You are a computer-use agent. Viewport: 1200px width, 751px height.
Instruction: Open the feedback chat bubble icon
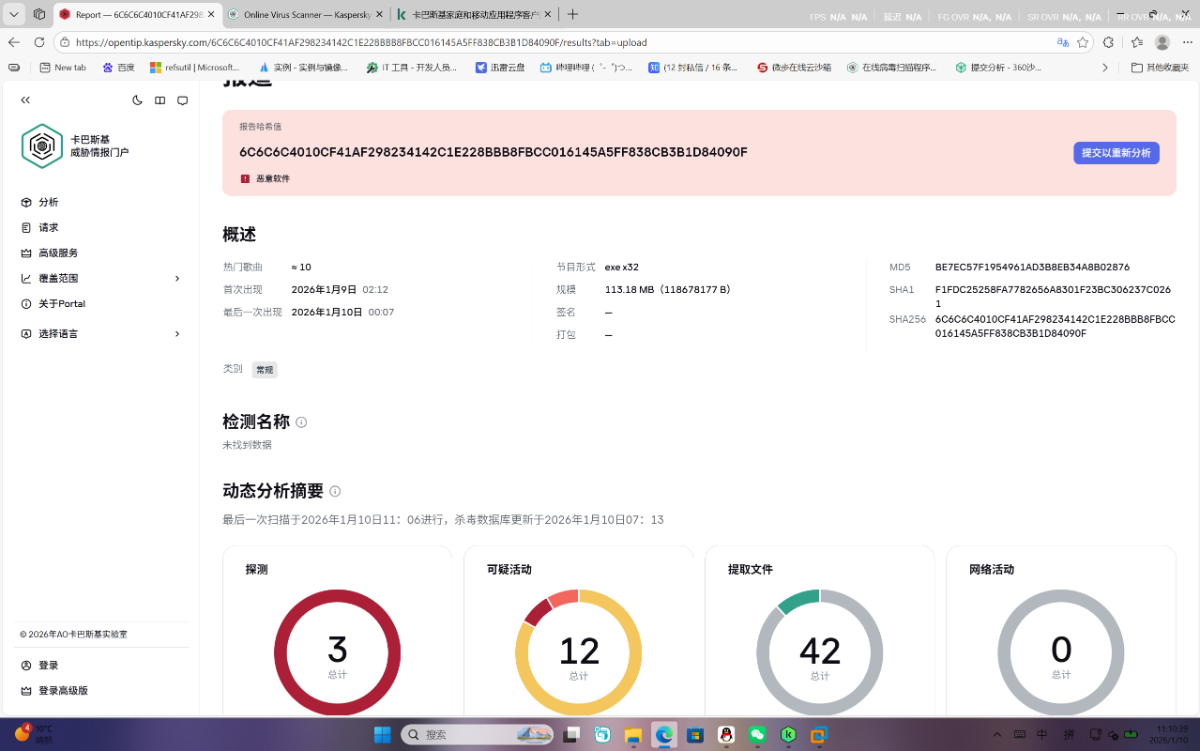point(182,100)
